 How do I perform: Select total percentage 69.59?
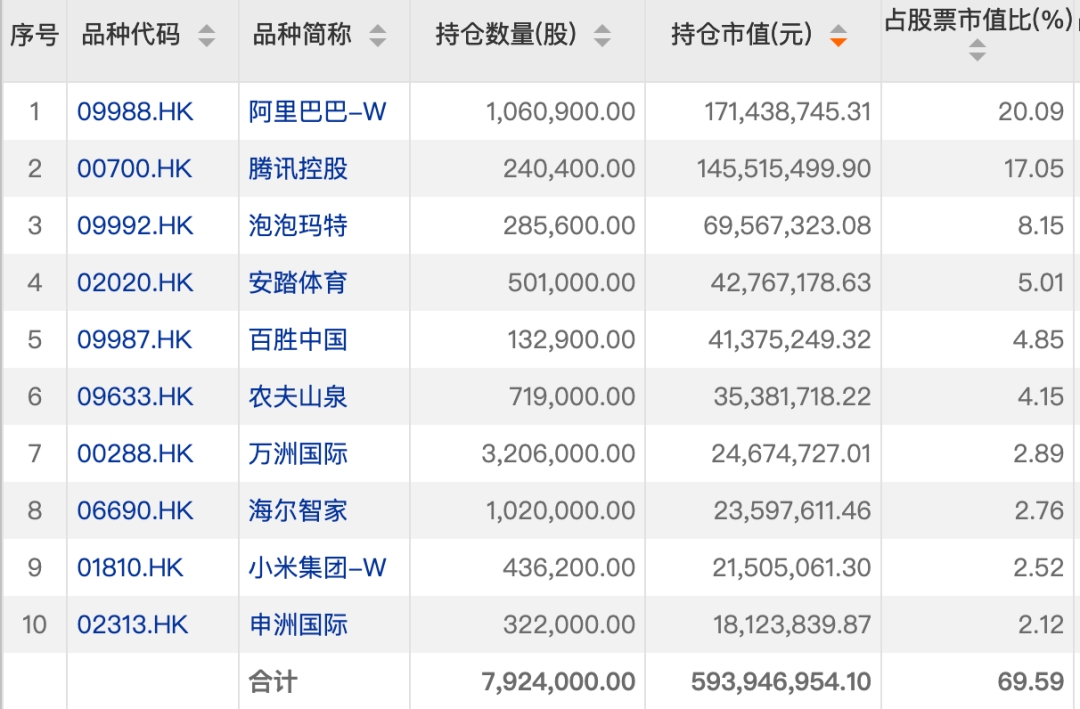[1031, 682]
